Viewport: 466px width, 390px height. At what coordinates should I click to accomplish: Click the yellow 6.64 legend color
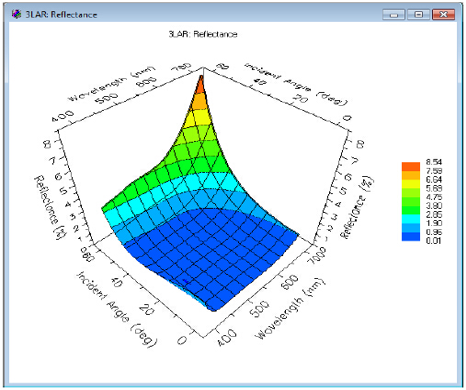point(411,184)
